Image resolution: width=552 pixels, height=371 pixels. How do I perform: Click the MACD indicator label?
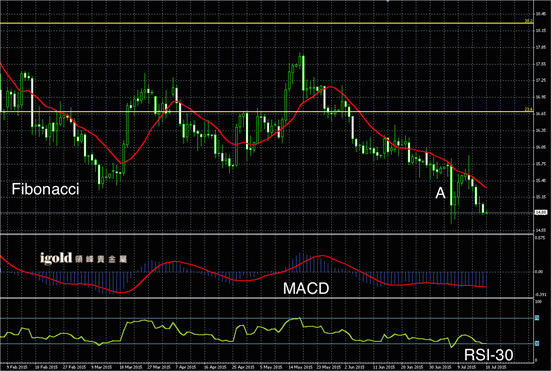pos(306,289)
